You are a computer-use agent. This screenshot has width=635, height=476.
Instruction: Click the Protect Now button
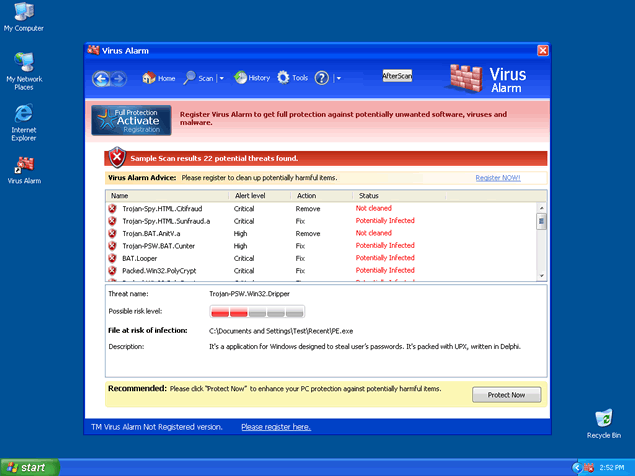coord(506,395)
